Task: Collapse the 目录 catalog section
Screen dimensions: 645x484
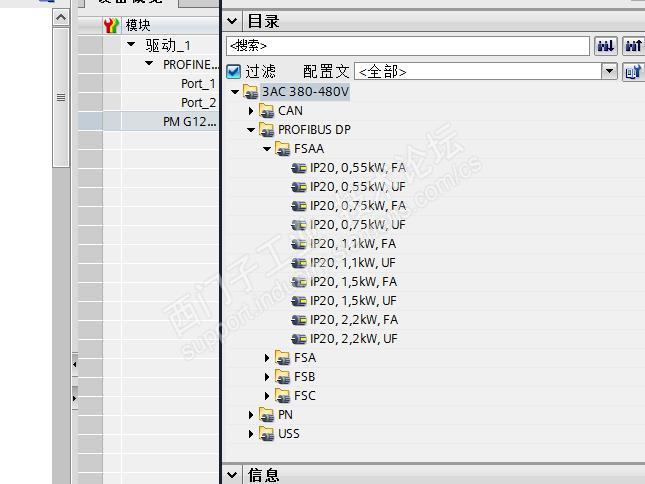Action: coord(232,21)
